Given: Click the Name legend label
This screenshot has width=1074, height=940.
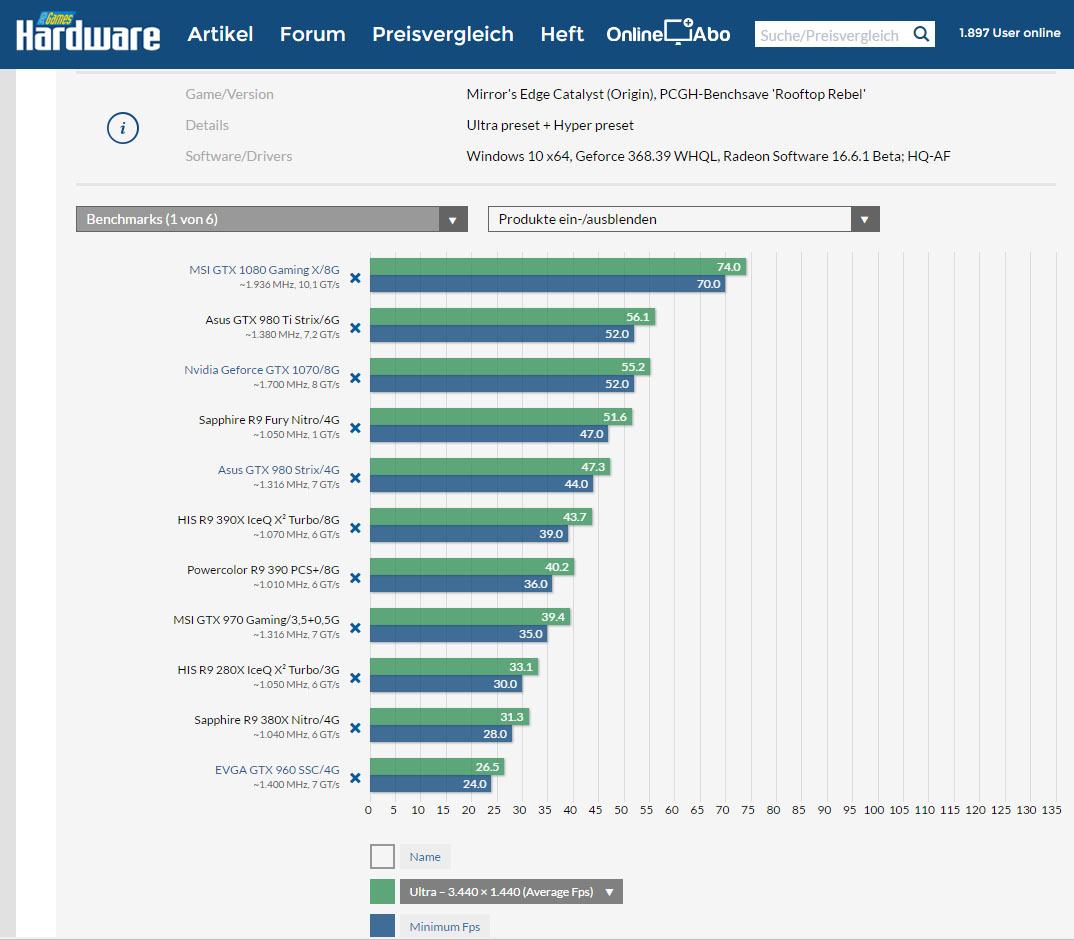Looking at the screenshot, I should click(425, 856).
